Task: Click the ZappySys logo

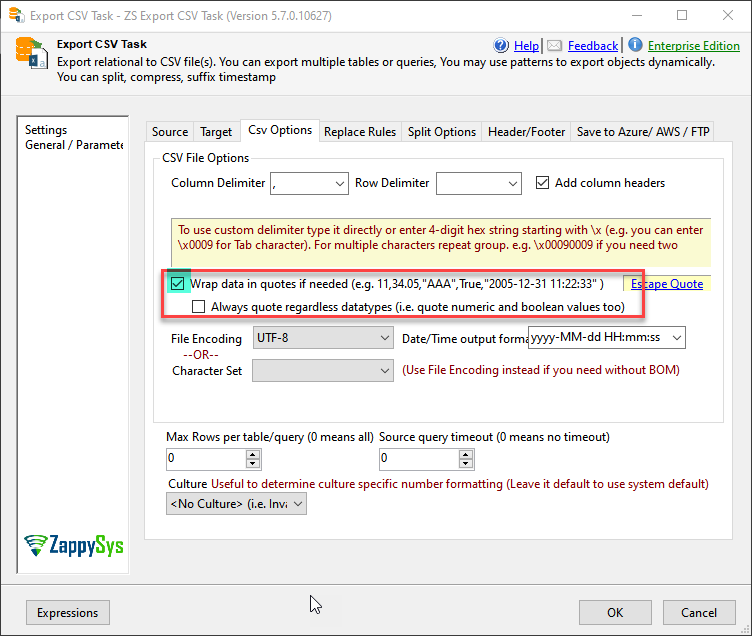Action: [x=73, y=545]
